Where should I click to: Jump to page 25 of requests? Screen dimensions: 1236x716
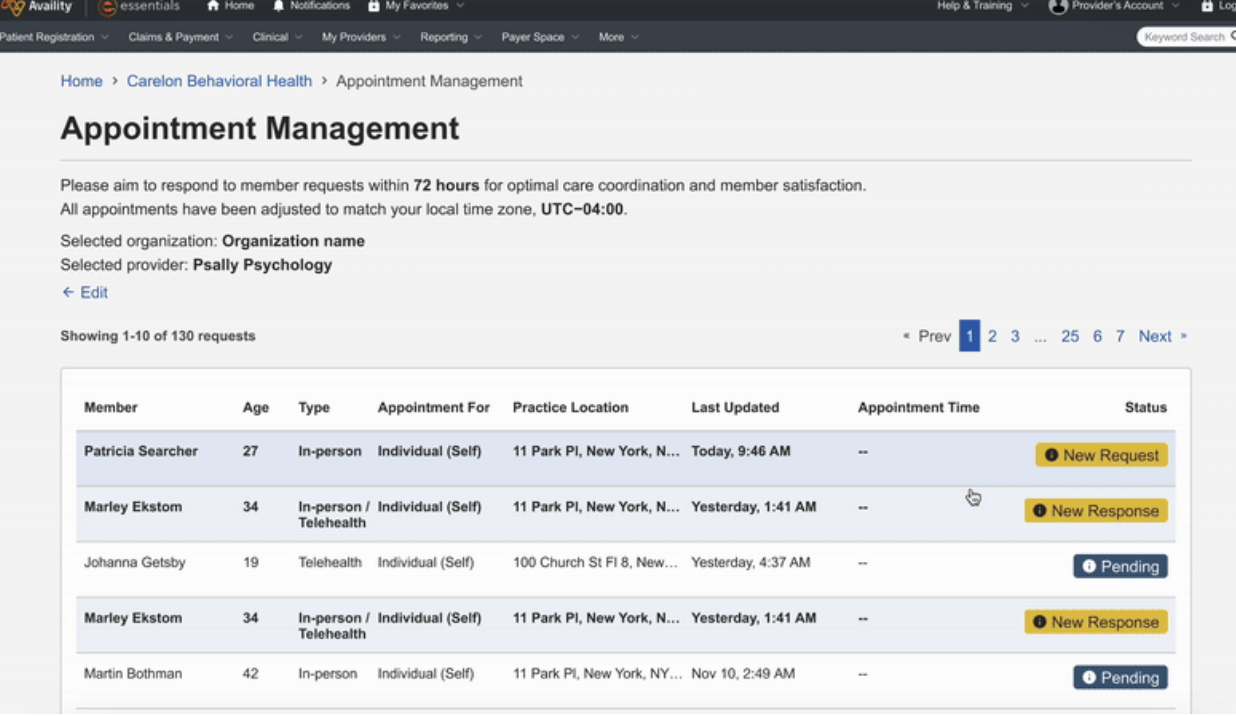coord(1070,336)
